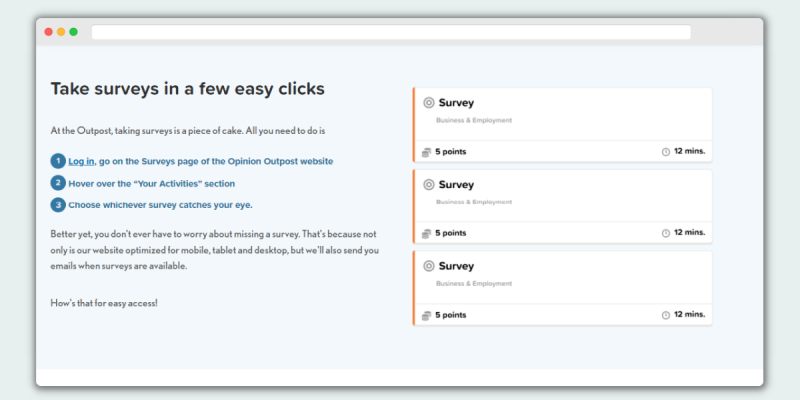
Task: Click the target icon on first Survey card
Action: point(429,103)
